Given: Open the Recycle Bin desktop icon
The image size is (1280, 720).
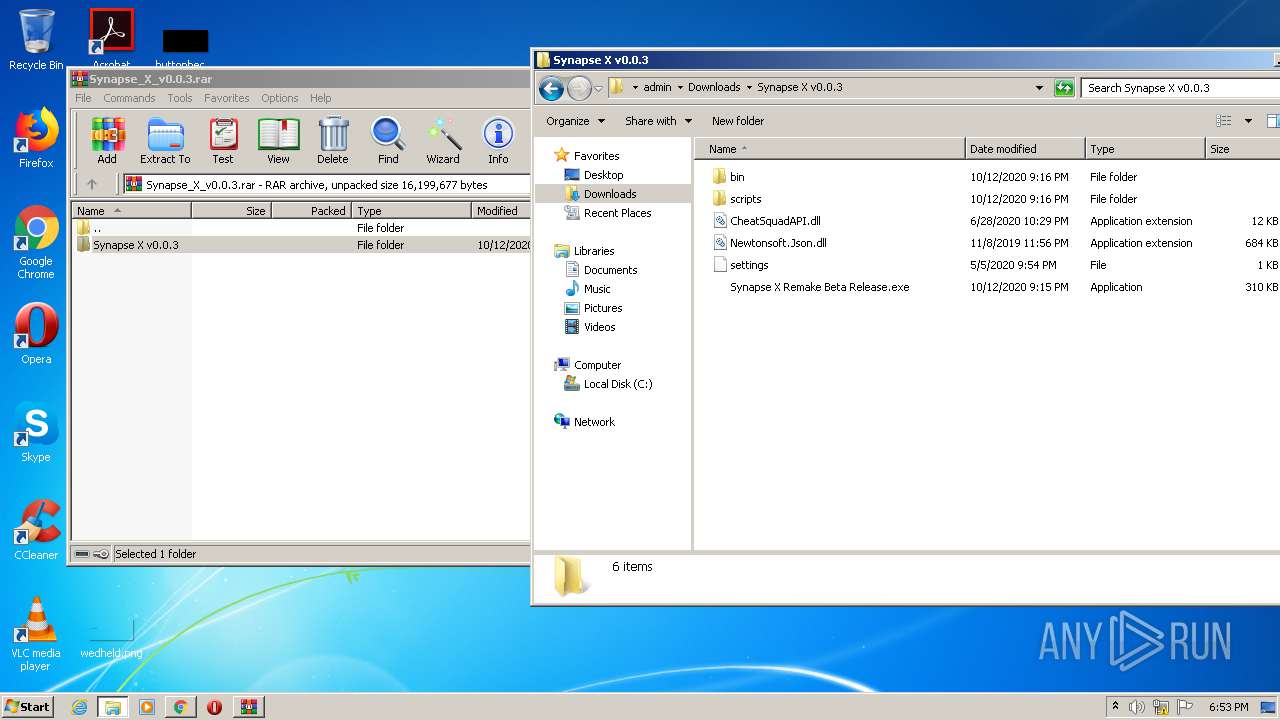Looking at the screenshot, I should (36, 40).
